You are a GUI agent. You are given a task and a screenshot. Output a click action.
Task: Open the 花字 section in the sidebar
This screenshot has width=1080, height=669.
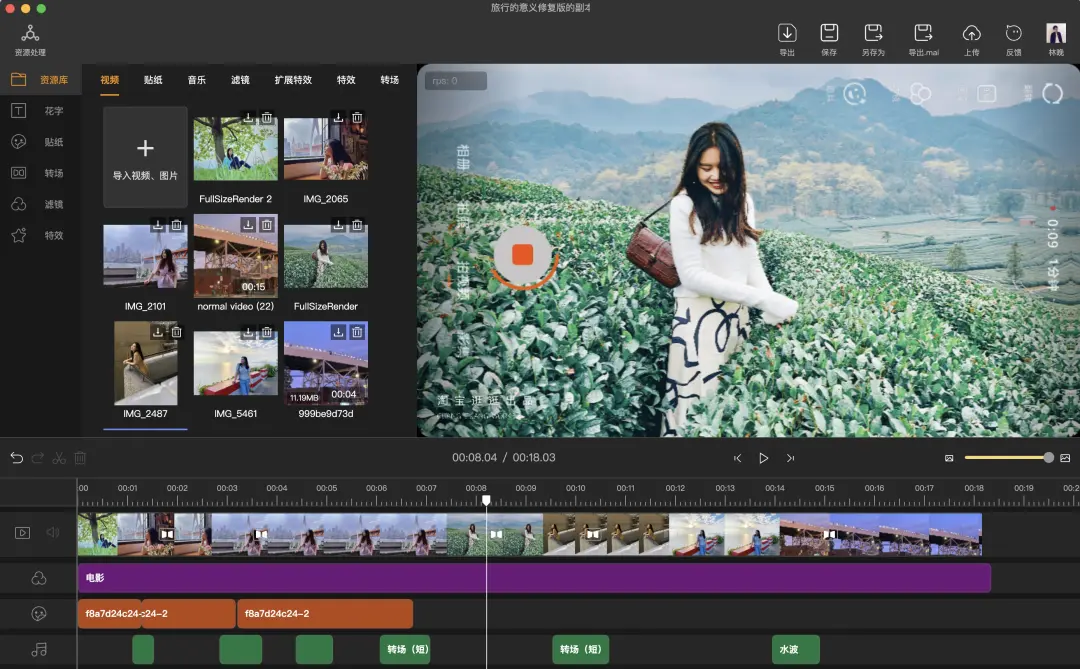coord(40,111)
